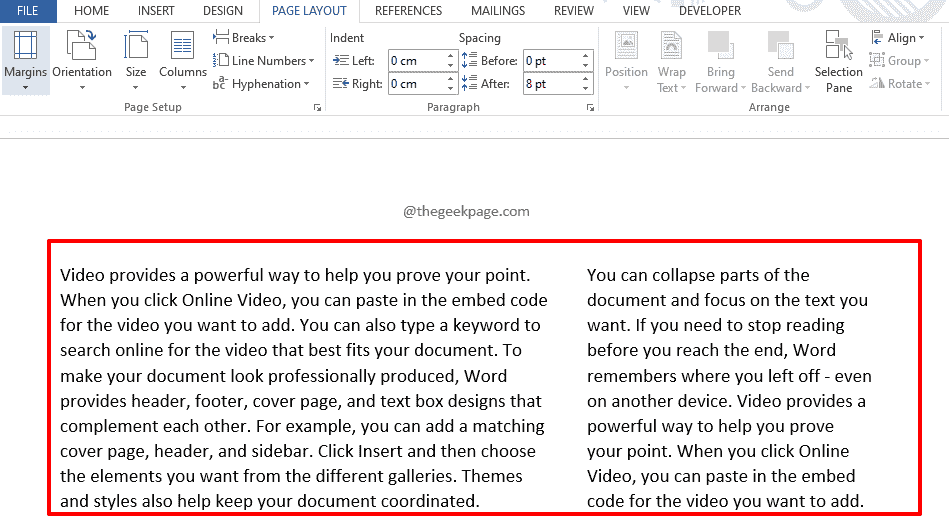Expand the Breaks dropdown
This screenshot has width=949, height=516.
pyautogui.click(x=243, y=38)
